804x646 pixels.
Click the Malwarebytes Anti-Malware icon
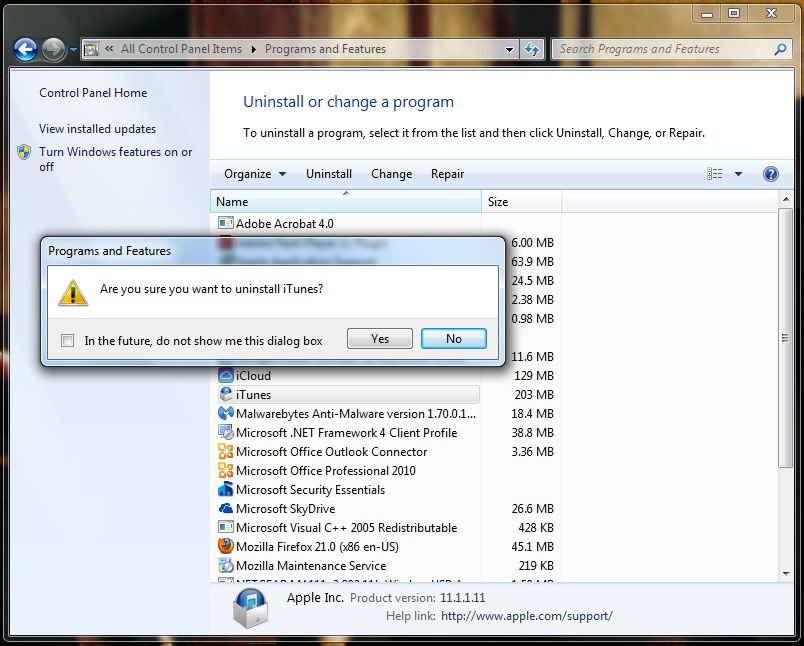click(x=226, y=414)
